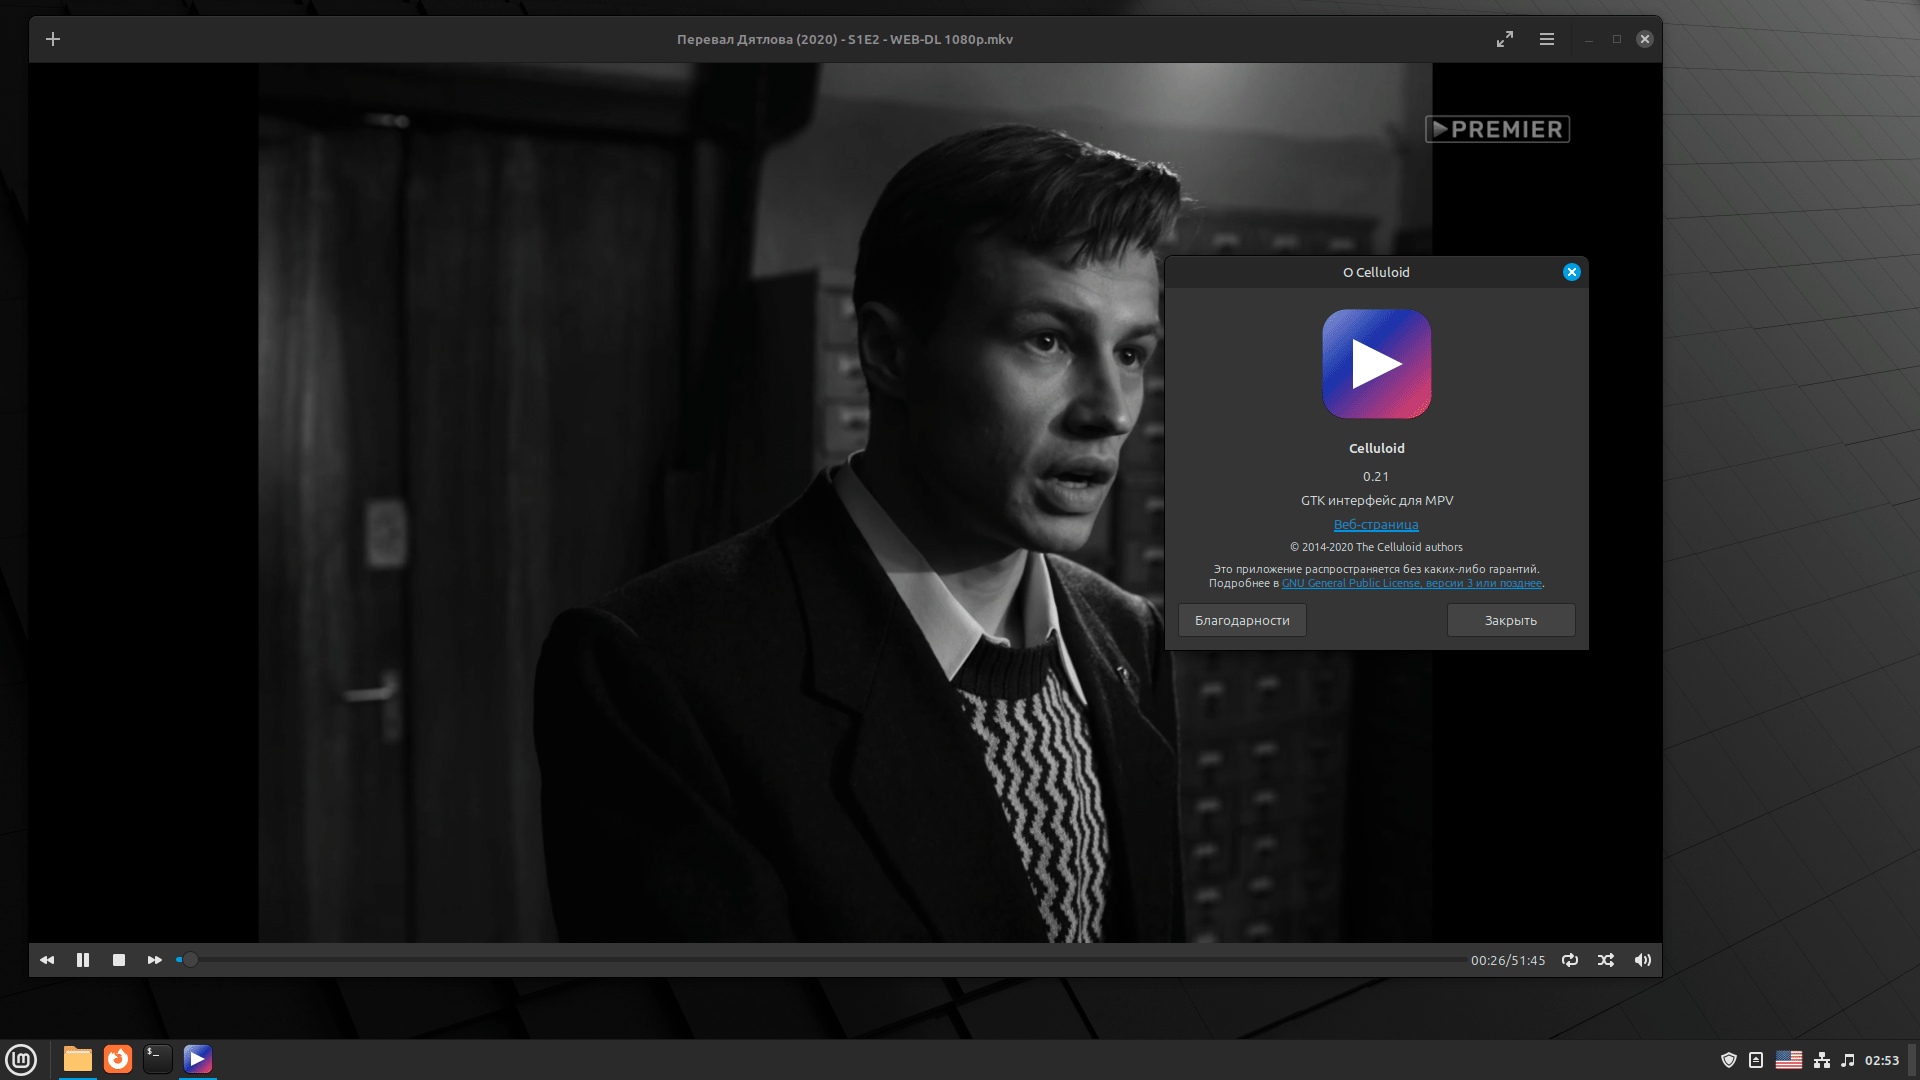Click the video file name title
This screenshot has width=1920, height=1080.
coord(845,39)
